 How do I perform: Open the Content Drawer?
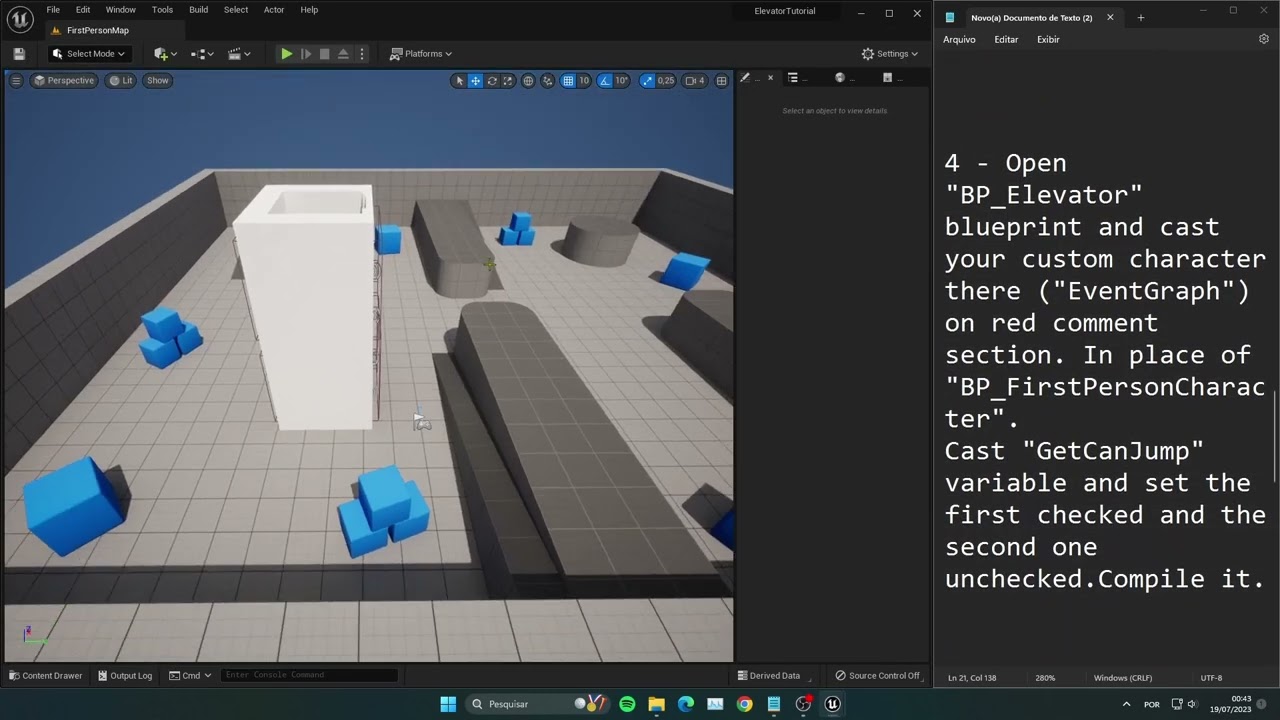(46, 676)
